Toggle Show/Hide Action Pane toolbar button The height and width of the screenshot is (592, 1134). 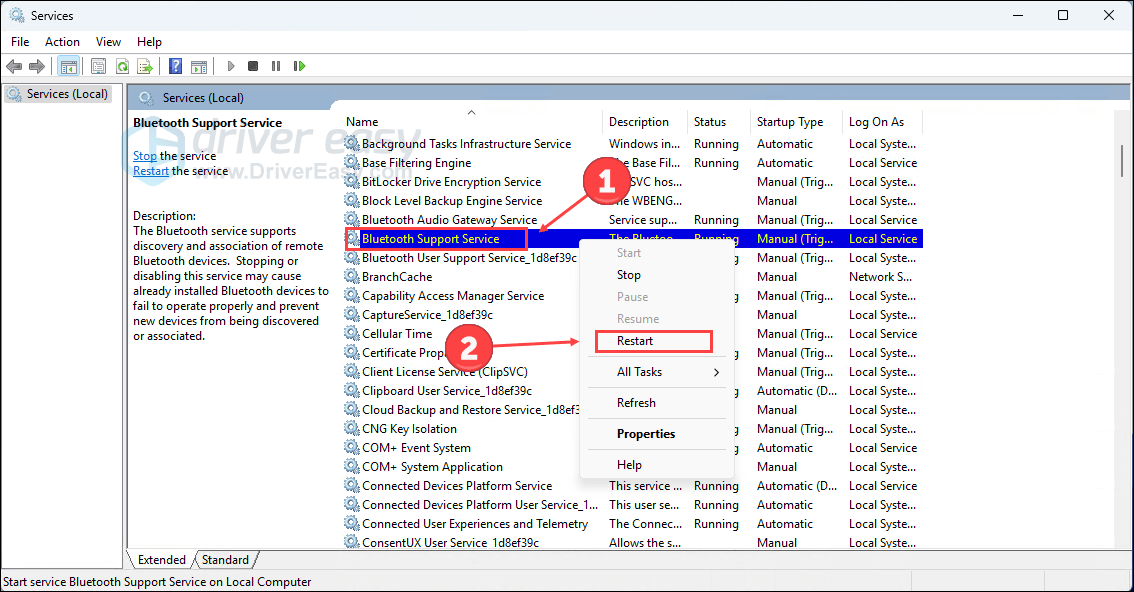199,66
